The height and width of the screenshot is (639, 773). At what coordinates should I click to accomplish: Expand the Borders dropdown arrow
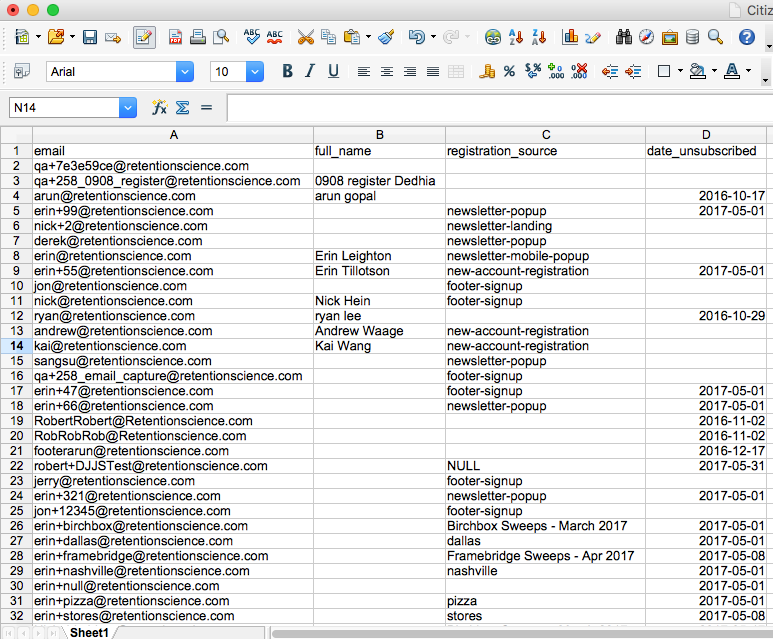(x=680, y=71)
